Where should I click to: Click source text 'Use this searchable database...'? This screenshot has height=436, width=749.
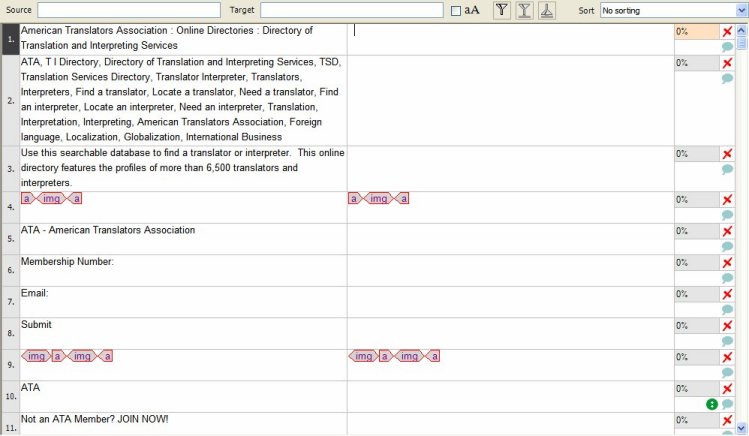pos(182,168)
